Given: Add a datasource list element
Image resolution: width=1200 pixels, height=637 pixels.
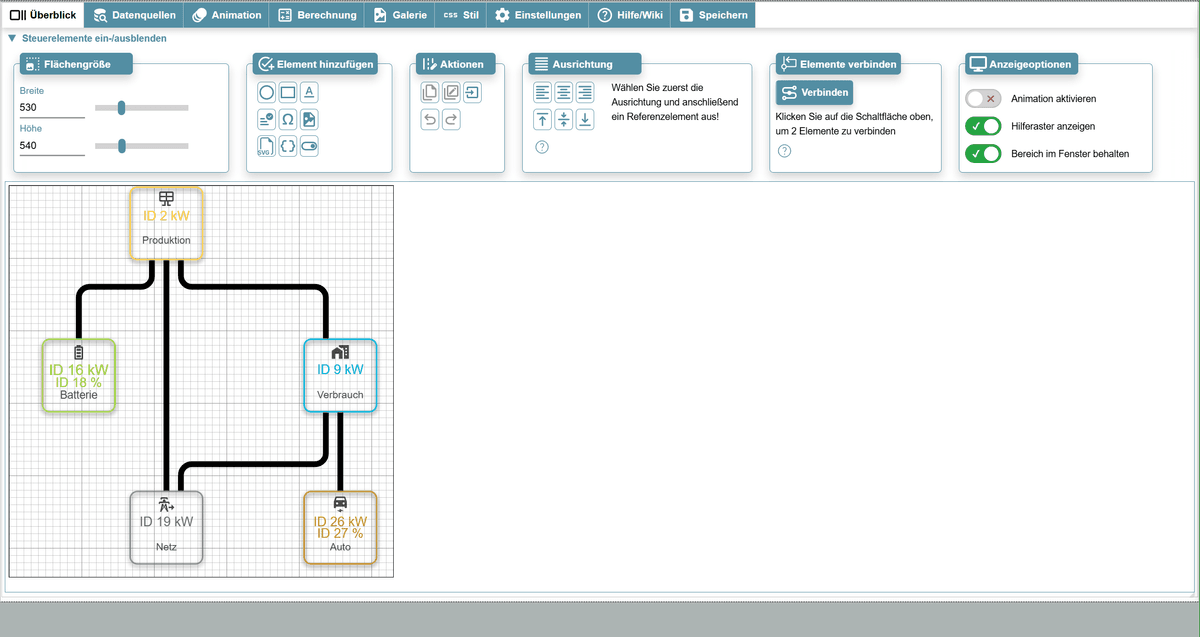Looking at the screenshot, I should pos(266,119).
